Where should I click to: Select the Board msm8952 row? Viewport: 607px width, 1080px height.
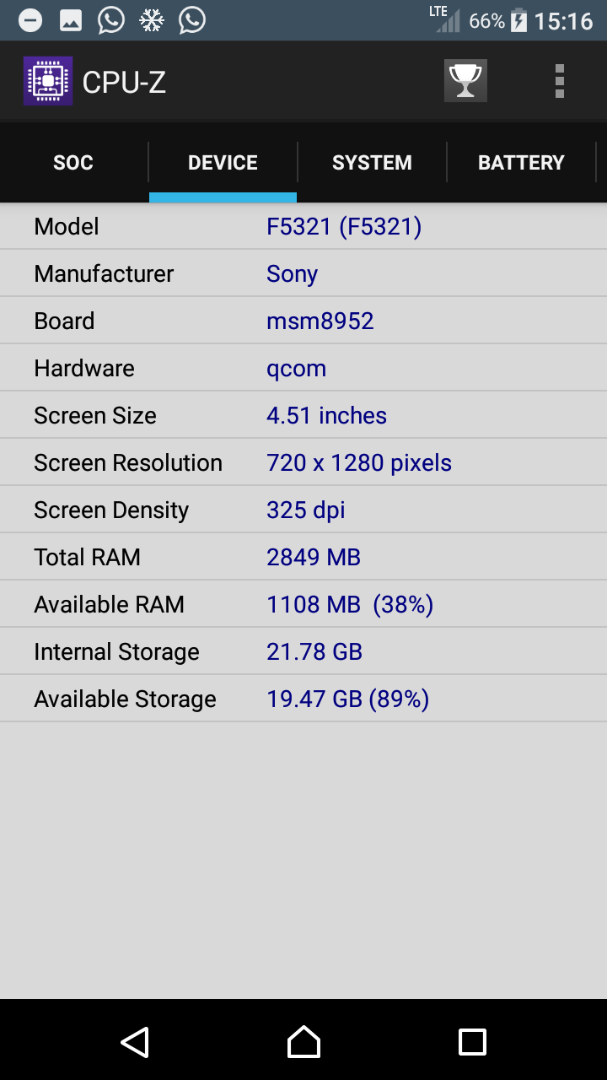coord(303,320)
